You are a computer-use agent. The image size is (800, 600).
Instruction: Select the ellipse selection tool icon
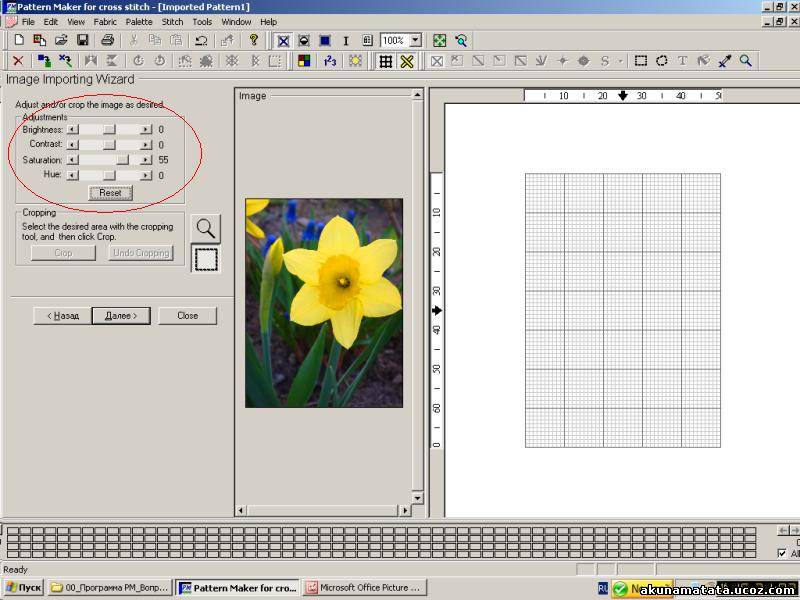pyautogui.click(x=662, y=61)
